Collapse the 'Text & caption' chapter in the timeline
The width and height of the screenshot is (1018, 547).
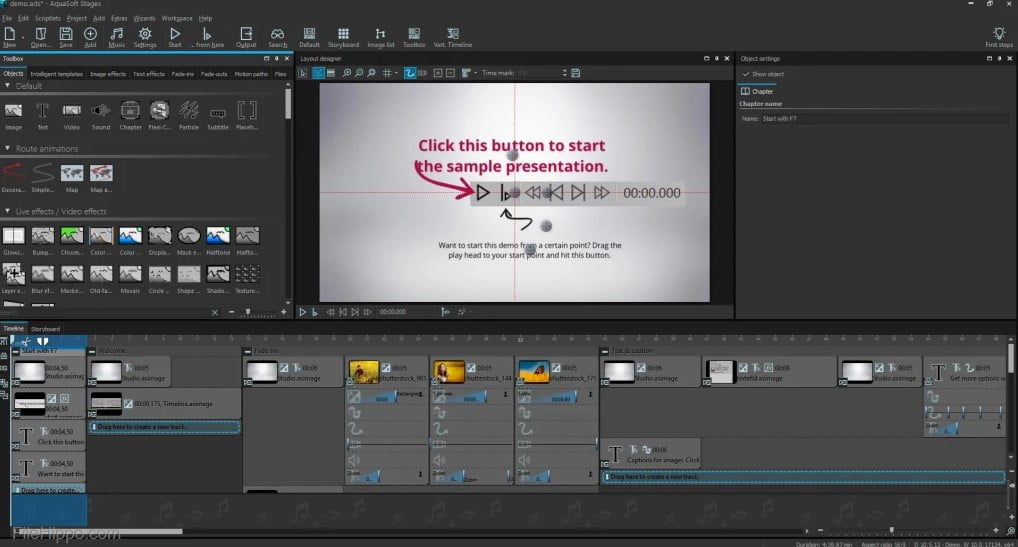(x=604, y=351)
